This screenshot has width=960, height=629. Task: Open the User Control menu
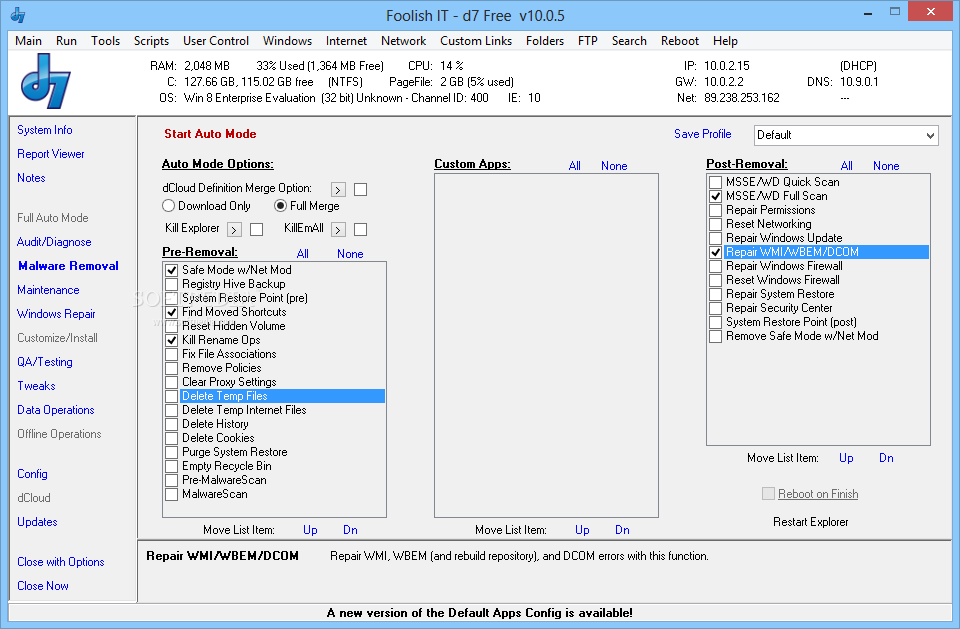216,41
